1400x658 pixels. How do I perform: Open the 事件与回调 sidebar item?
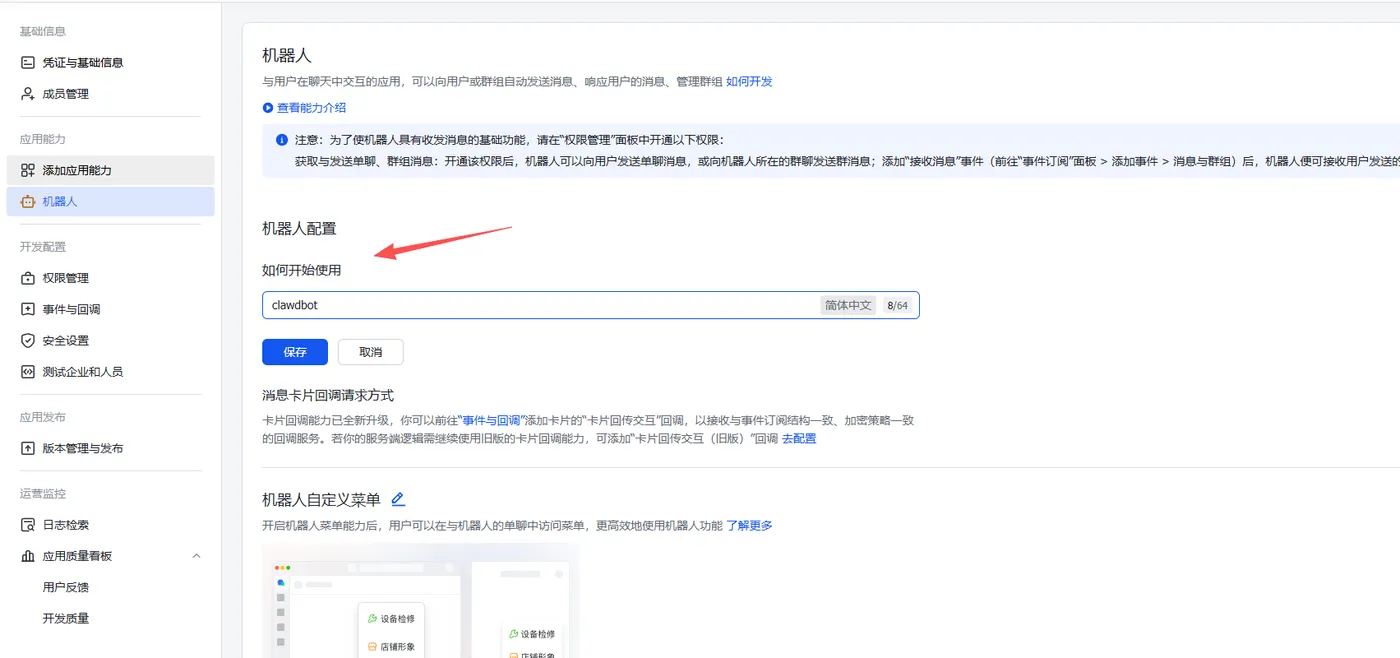point(70,309)
